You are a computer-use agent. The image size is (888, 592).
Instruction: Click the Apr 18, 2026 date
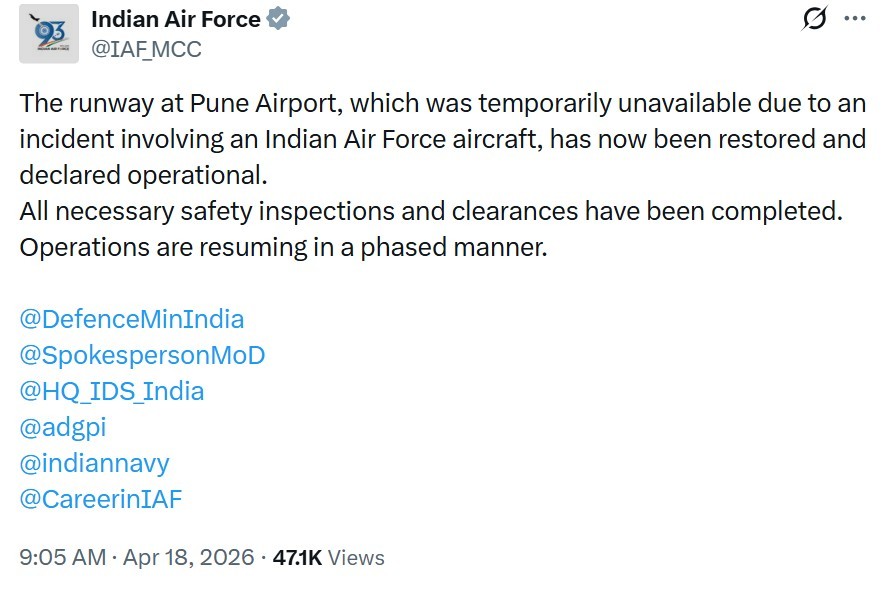188,557
